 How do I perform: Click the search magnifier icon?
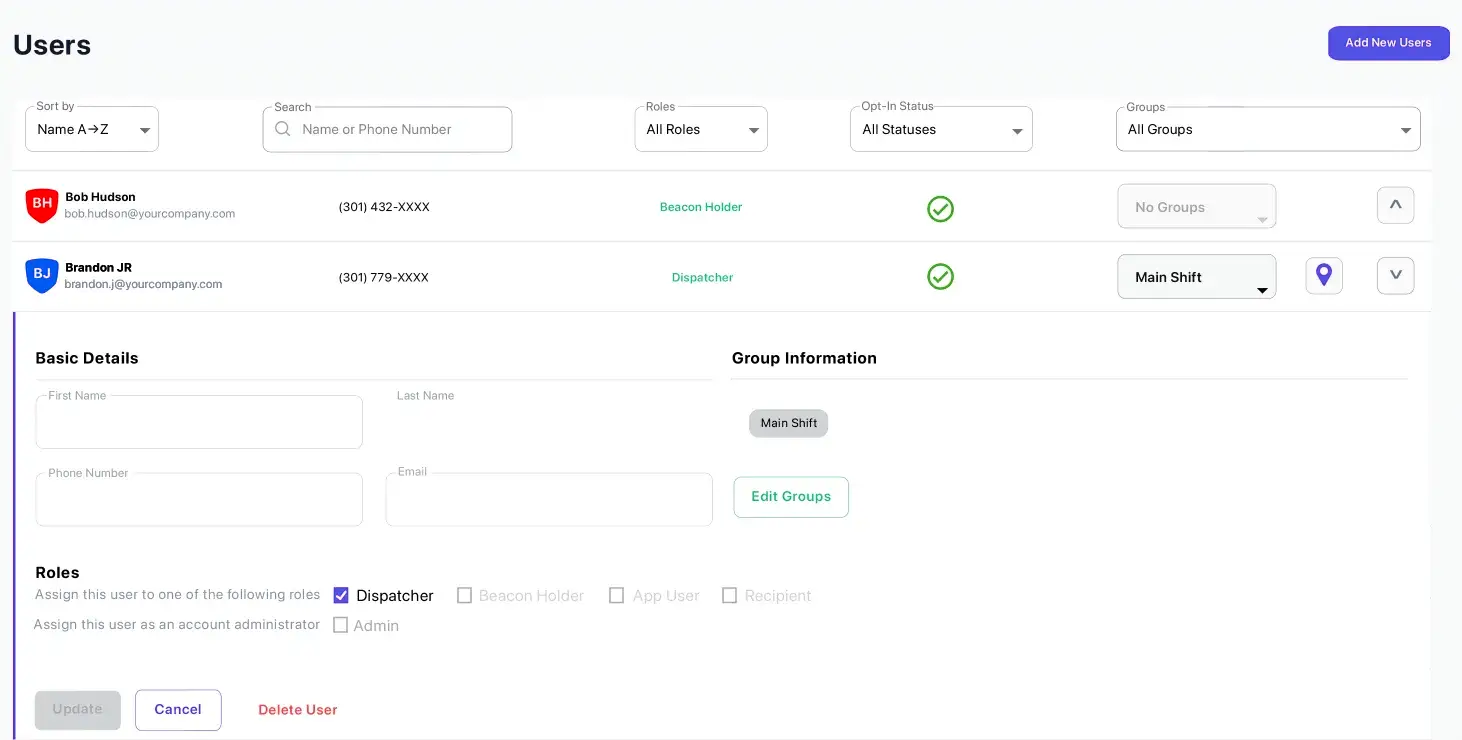click(x=283, y=129)
